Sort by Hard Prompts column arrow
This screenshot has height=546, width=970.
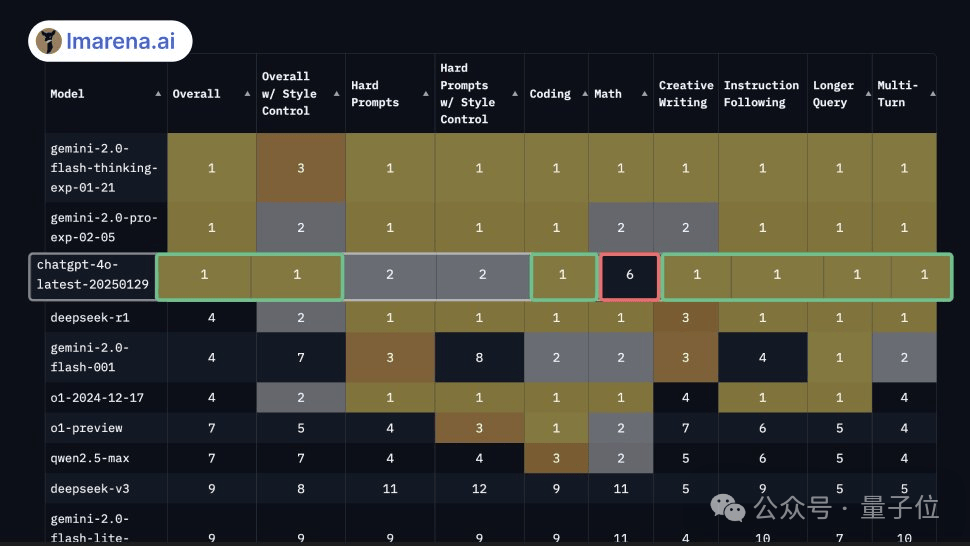click(426, 93)
